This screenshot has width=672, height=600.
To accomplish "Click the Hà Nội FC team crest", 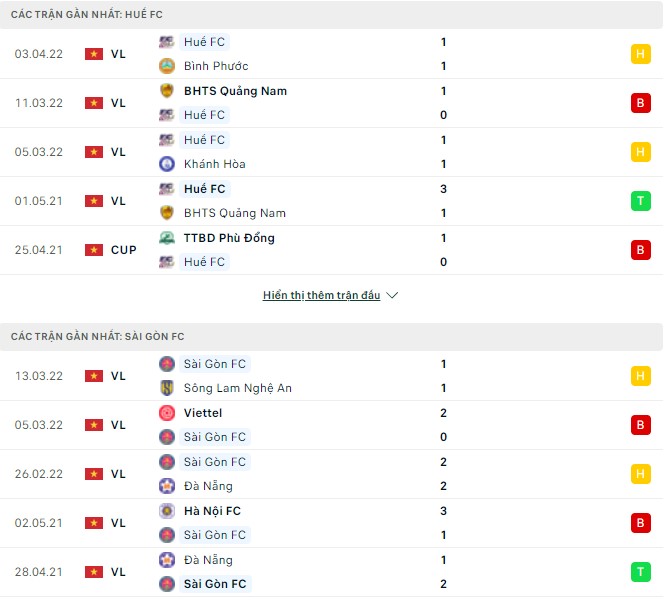I will (x=167, y=511).
